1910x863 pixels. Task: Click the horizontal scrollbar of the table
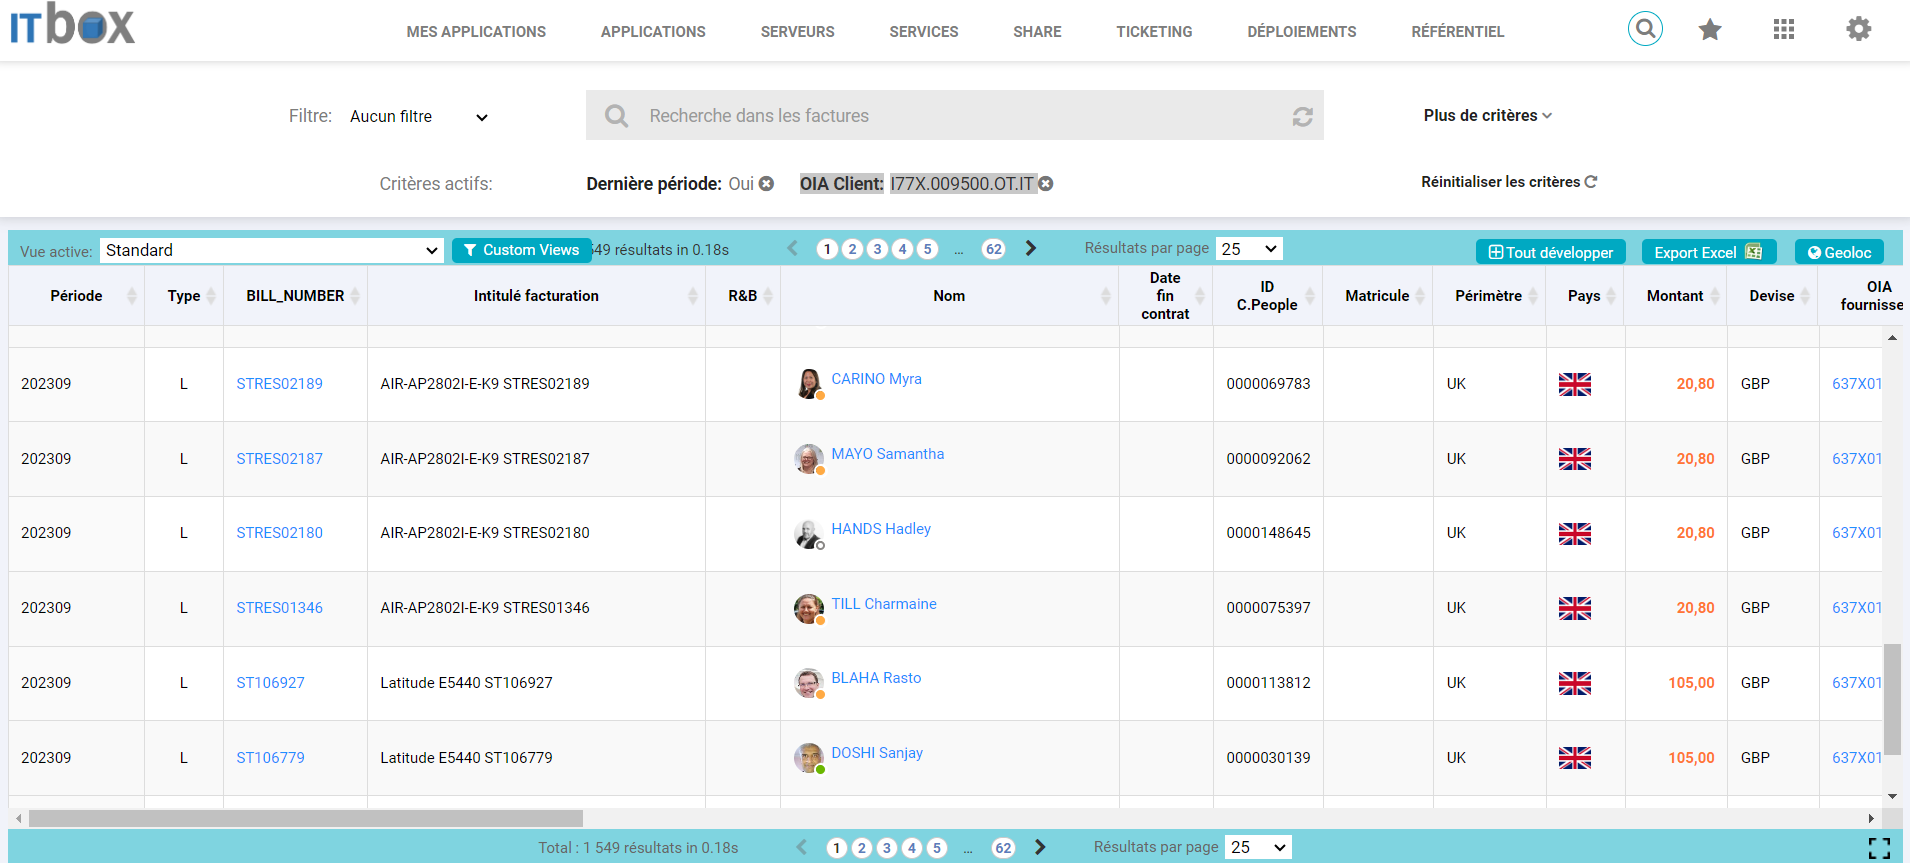pos(305,818)
